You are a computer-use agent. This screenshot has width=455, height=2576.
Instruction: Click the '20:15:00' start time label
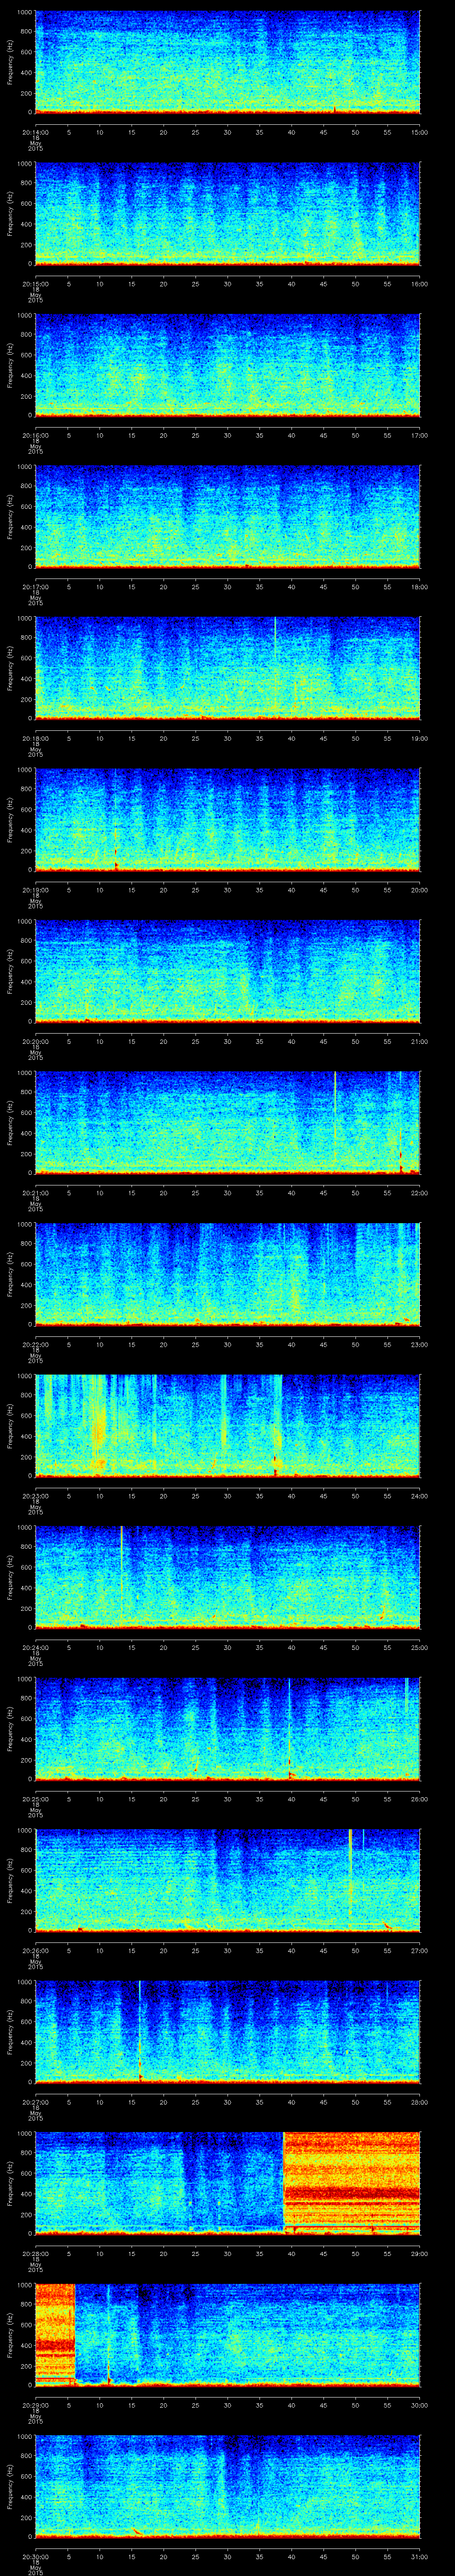pyautogui.click(x=35, y=284)
